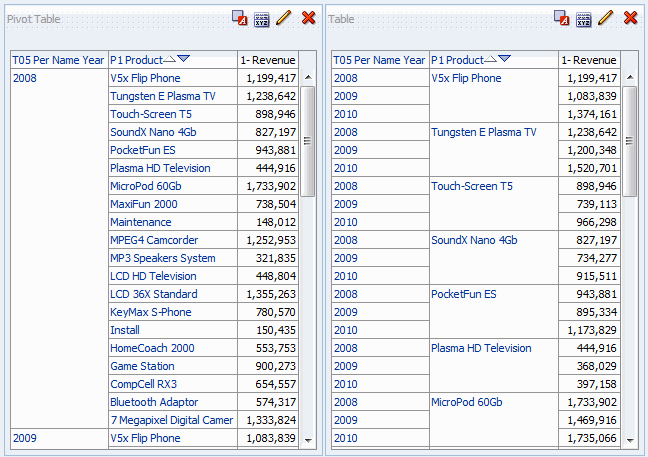
Task: Select the 2009 year link in Pivot Table
Action: pyautogui.click(x=24, y=438)
